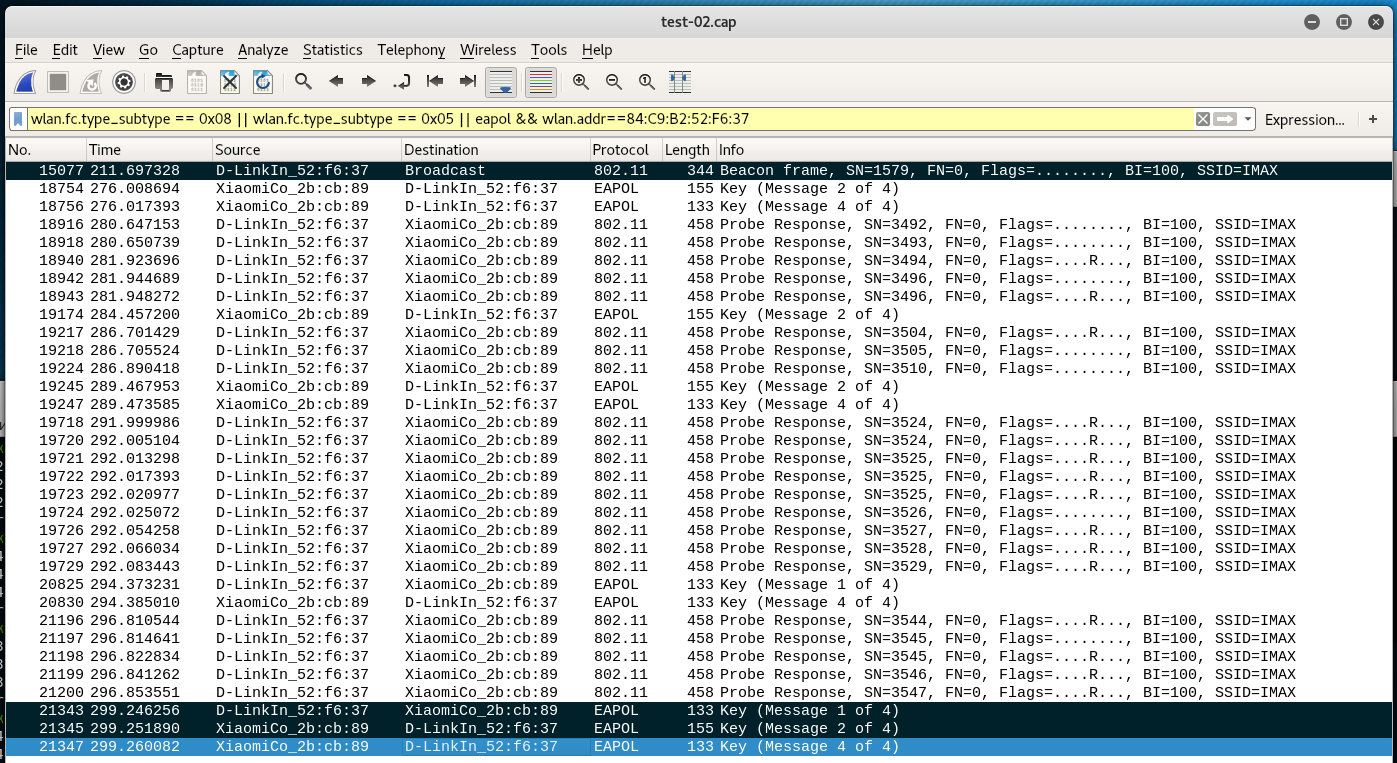Viewport: 1397px width, 763px height.
Task: Start capturing packets with shark fin icon
Action: (x=26, y=82)
